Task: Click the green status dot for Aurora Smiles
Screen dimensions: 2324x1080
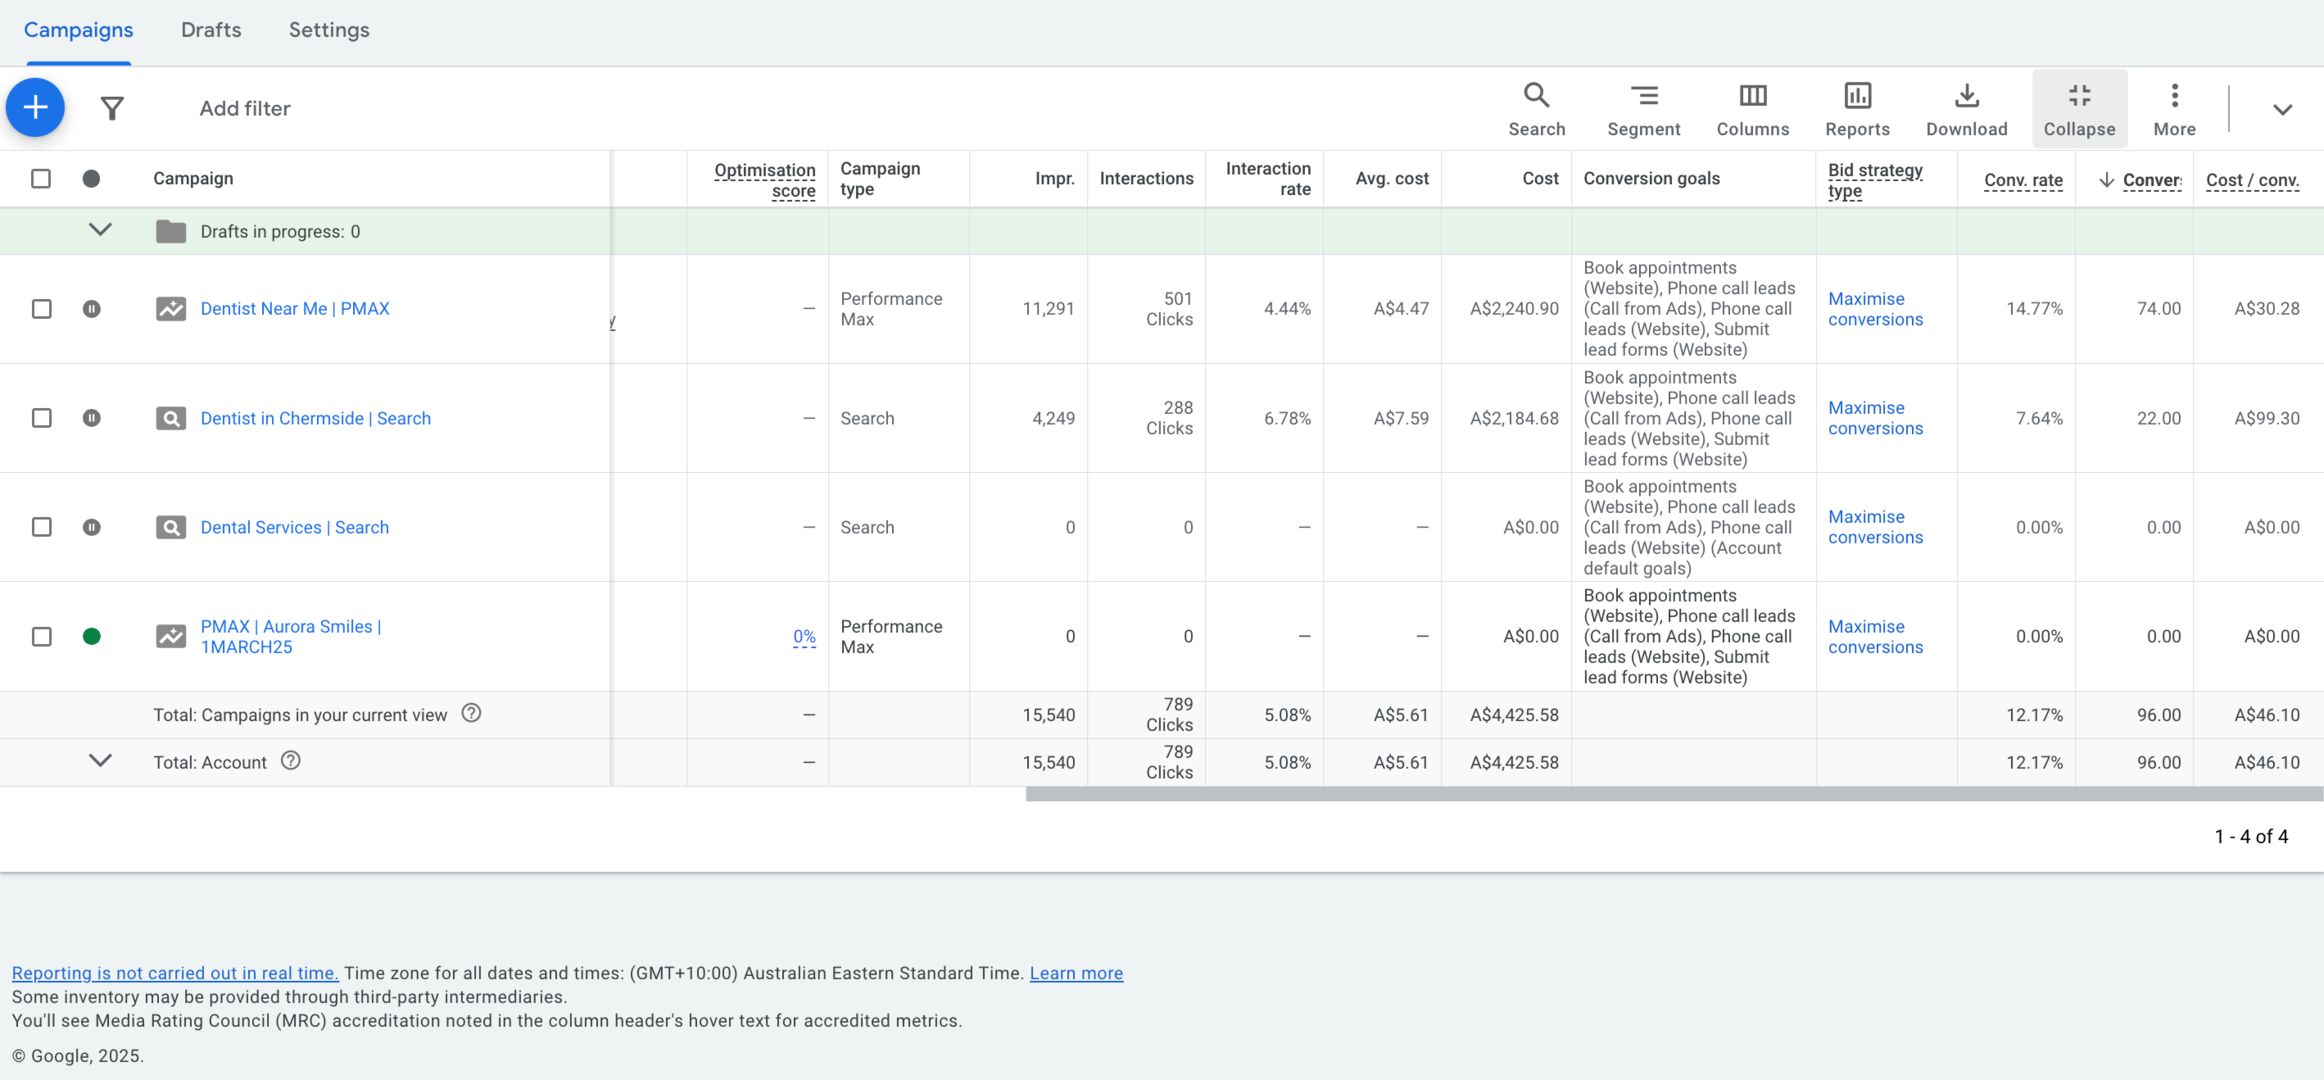Action: coord(91,636)
